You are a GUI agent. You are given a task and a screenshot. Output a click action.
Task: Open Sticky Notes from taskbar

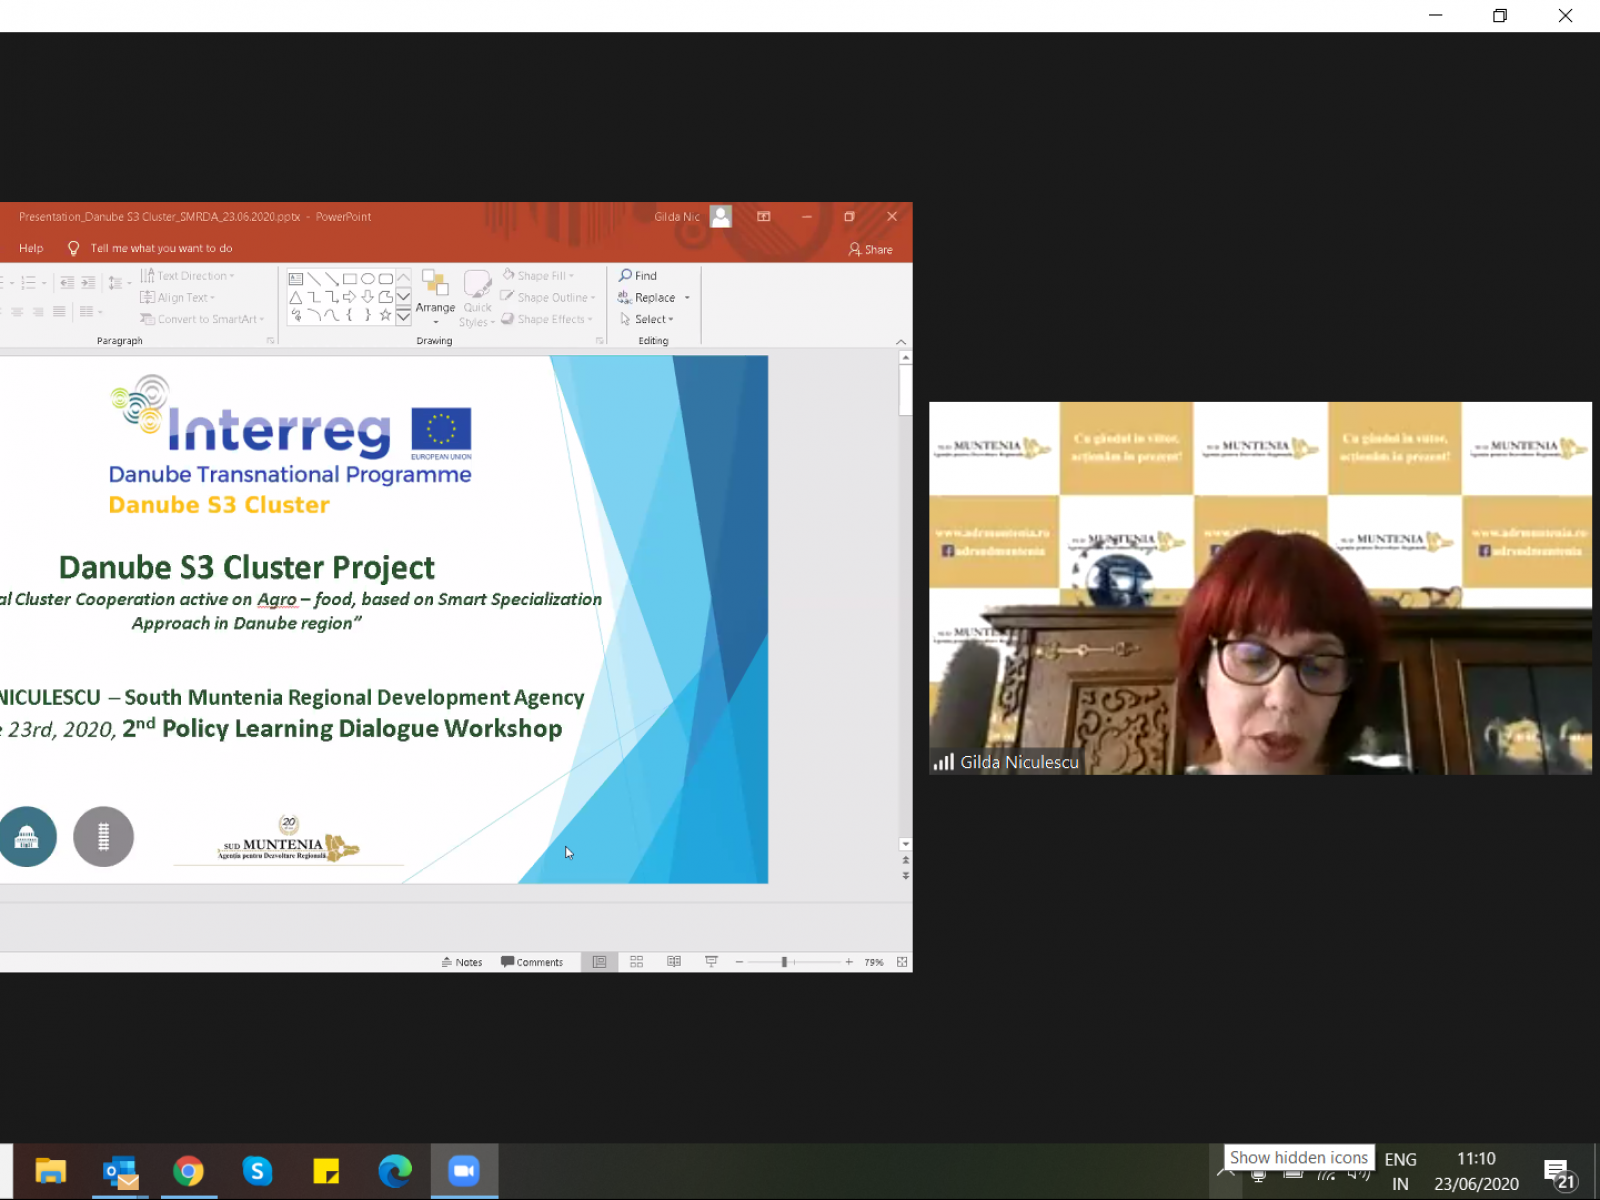(326, 1171)
